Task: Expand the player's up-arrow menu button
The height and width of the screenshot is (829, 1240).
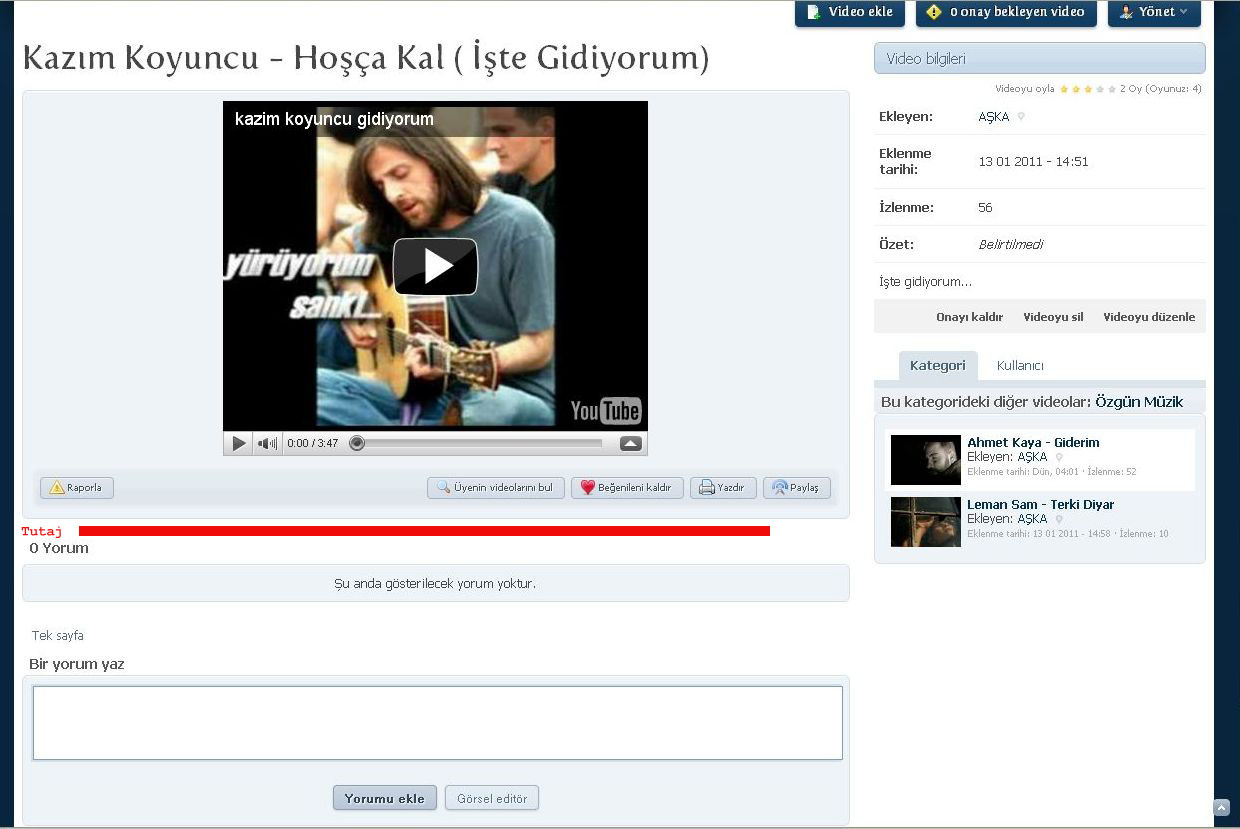Action: click(x=630, y=443)
